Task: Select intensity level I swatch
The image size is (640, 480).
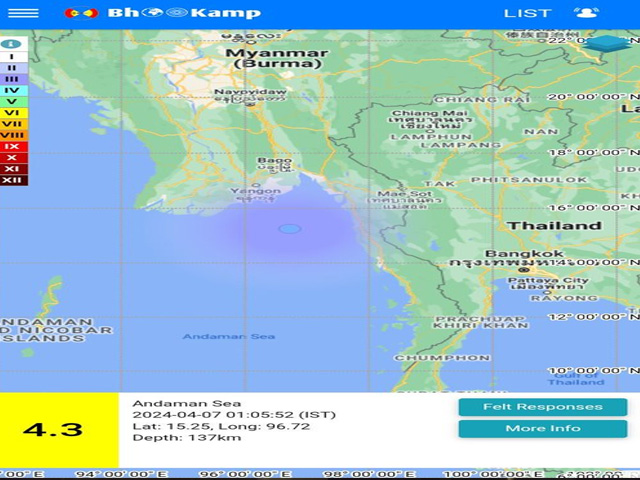Action: pyautogui.click(x=12, y=57)
